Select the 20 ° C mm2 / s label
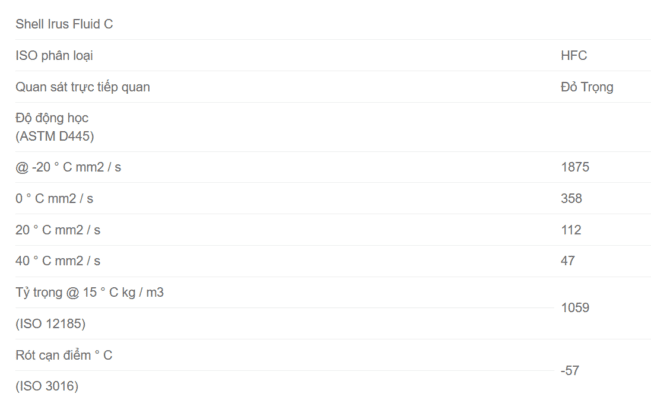The height and width of the screenshot is (400, 651). [58, 230]
